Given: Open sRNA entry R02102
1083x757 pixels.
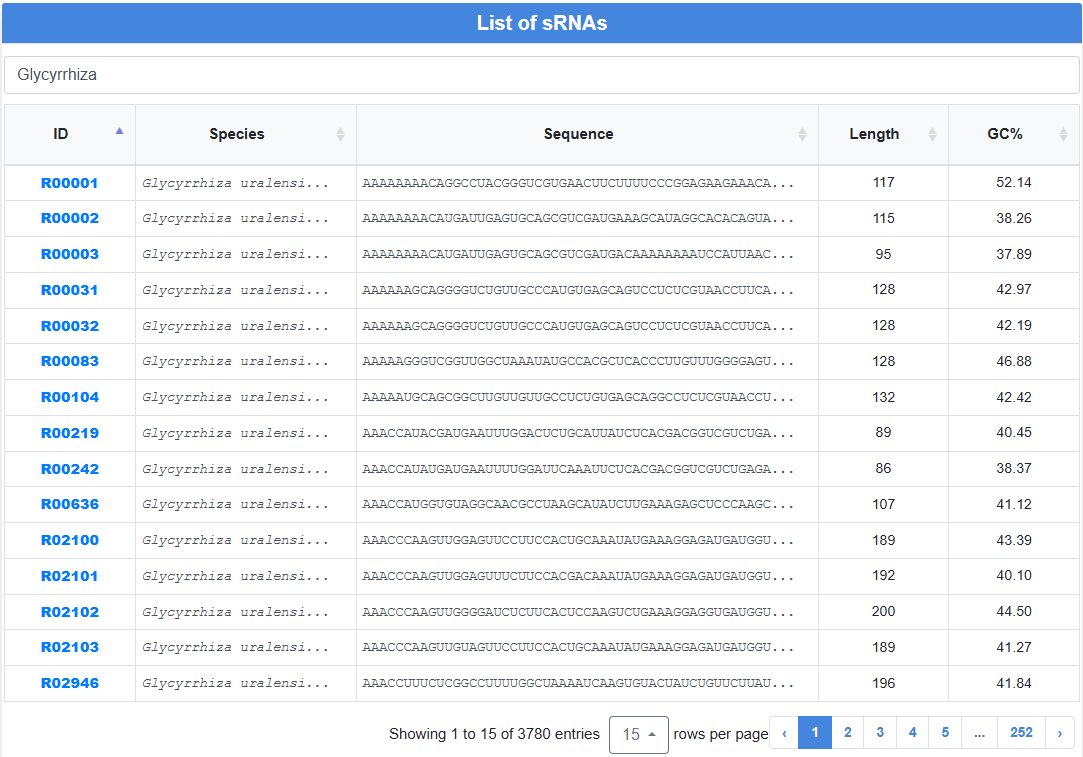Looking at the screenshot, I should click(70, 612).
